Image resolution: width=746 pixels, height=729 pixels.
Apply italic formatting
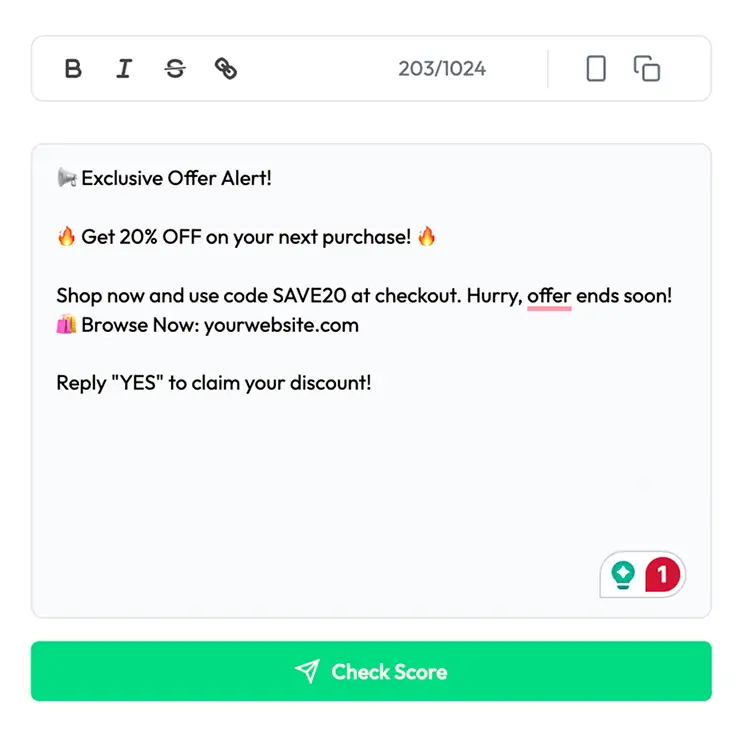[124, 69]
